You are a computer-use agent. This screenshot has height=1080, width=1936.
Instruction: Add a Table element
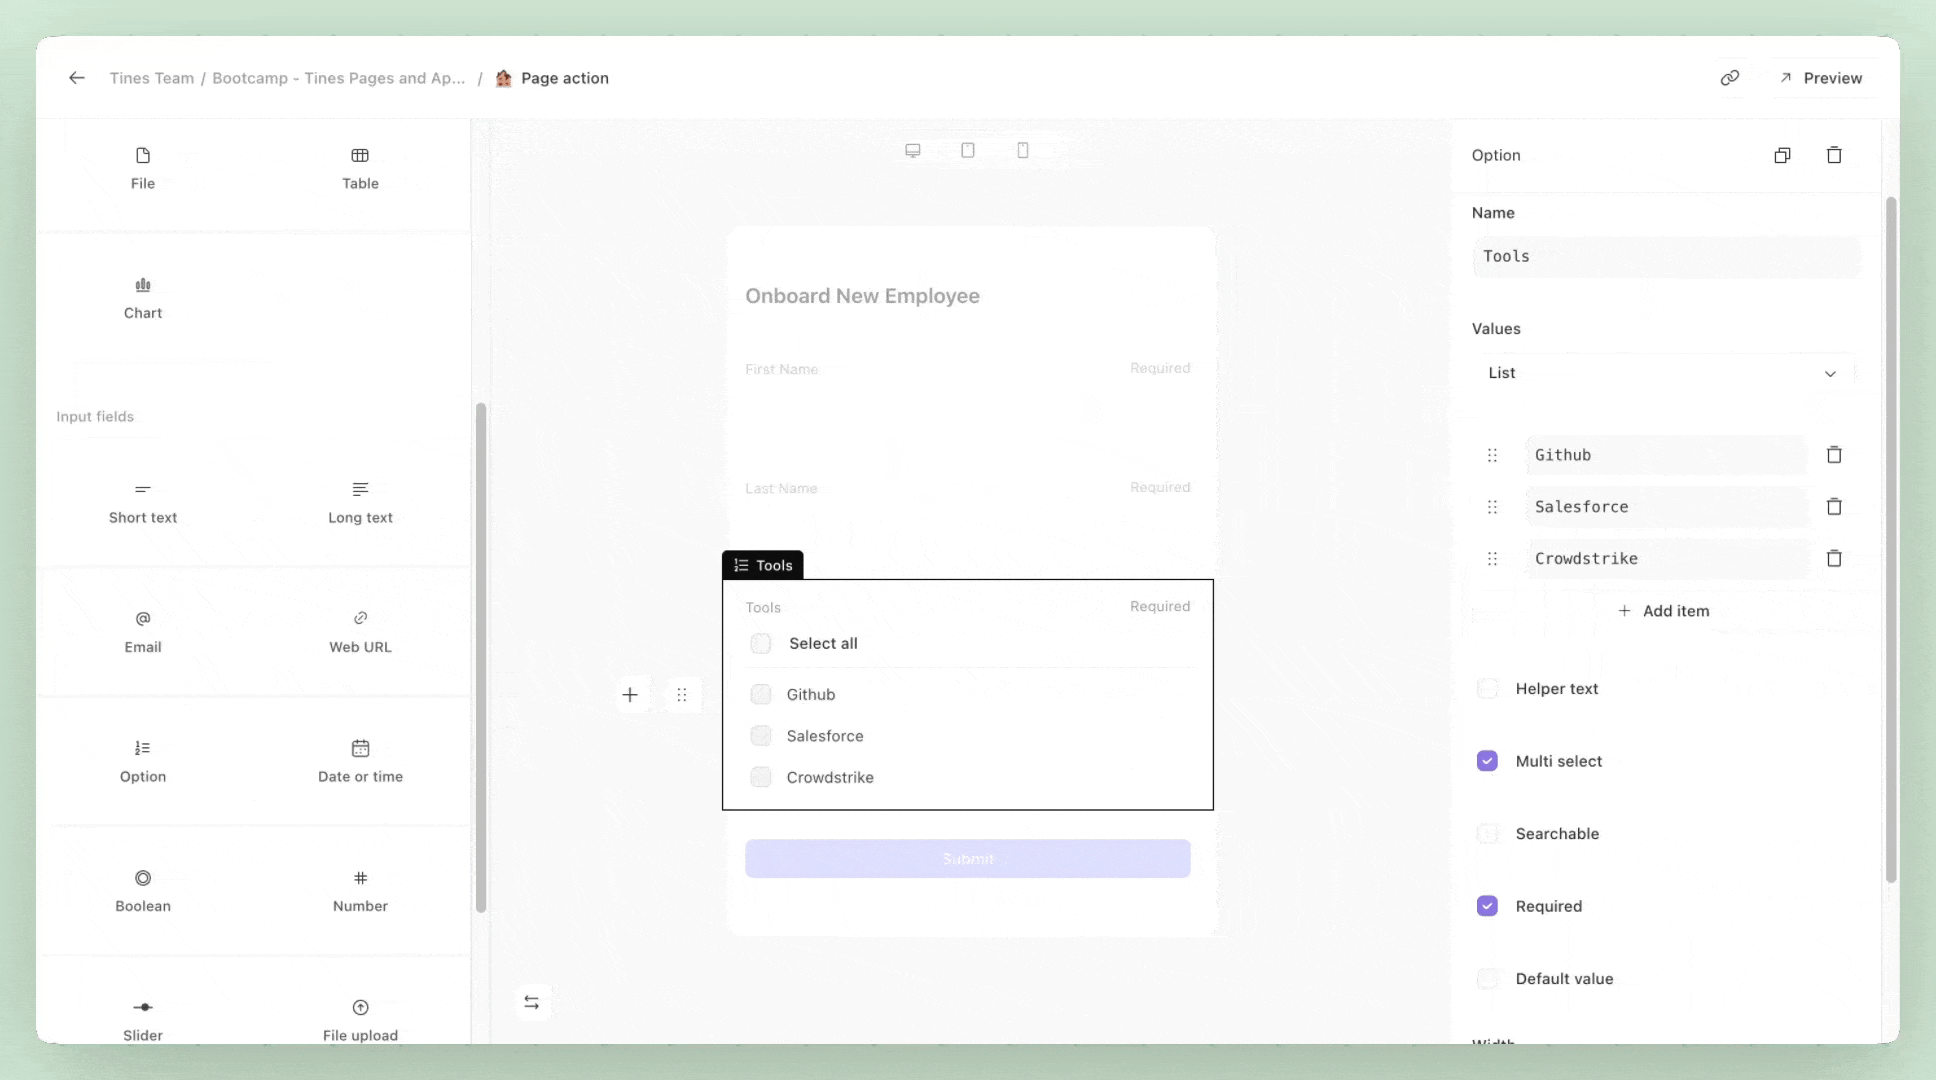pos(360,168)
